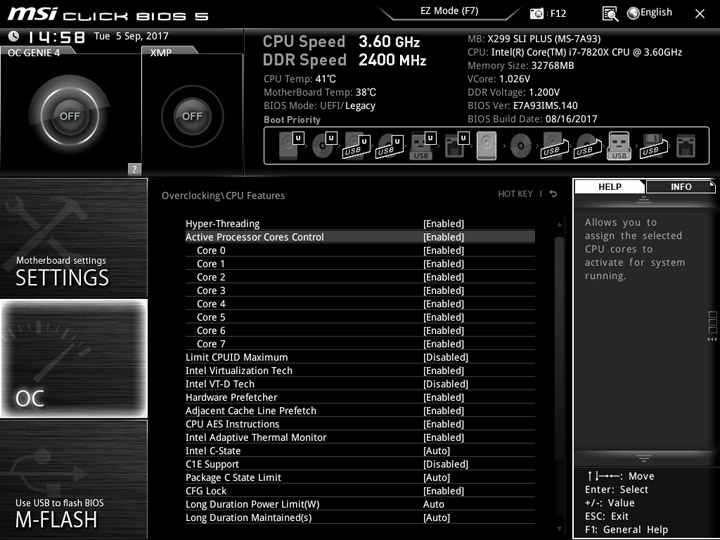This screenshot has width=720, height=540.
Task: Select the USB floppy boot device icon
Action: [x=652, y=146]
